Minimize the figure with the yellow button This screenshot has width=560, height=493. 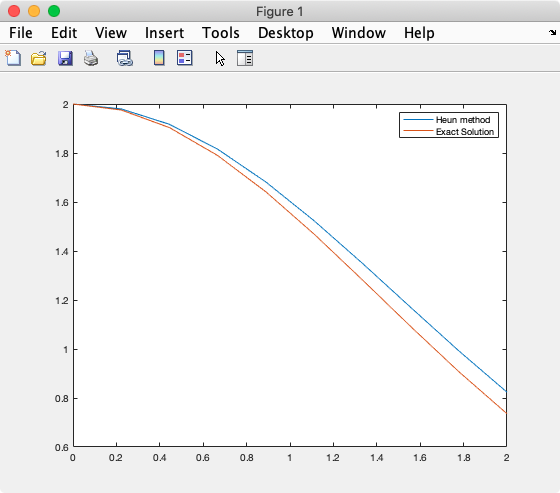click(34, 11)
